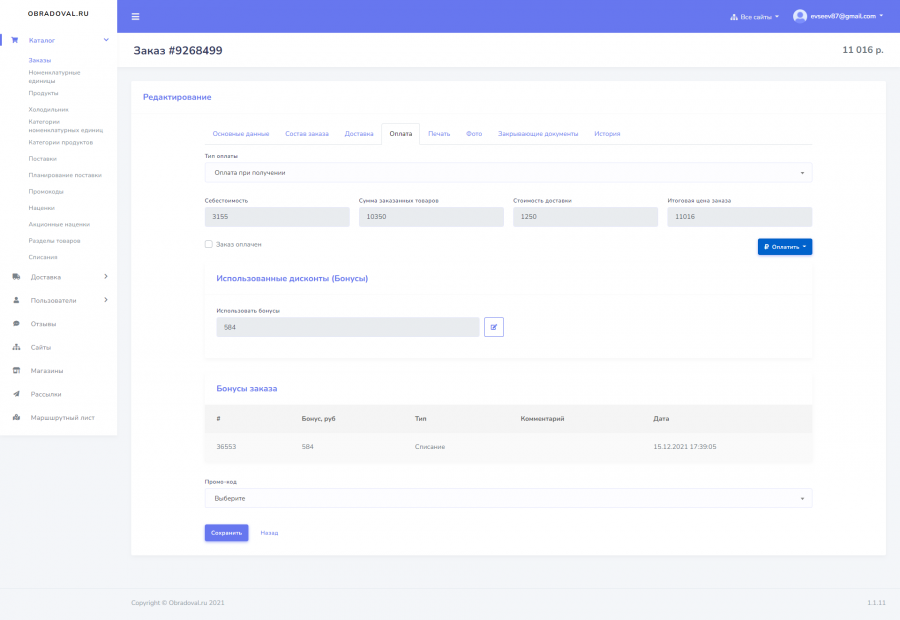Click the Итоговая цена заказа field

pyautogui.click(x=739, y=217)
